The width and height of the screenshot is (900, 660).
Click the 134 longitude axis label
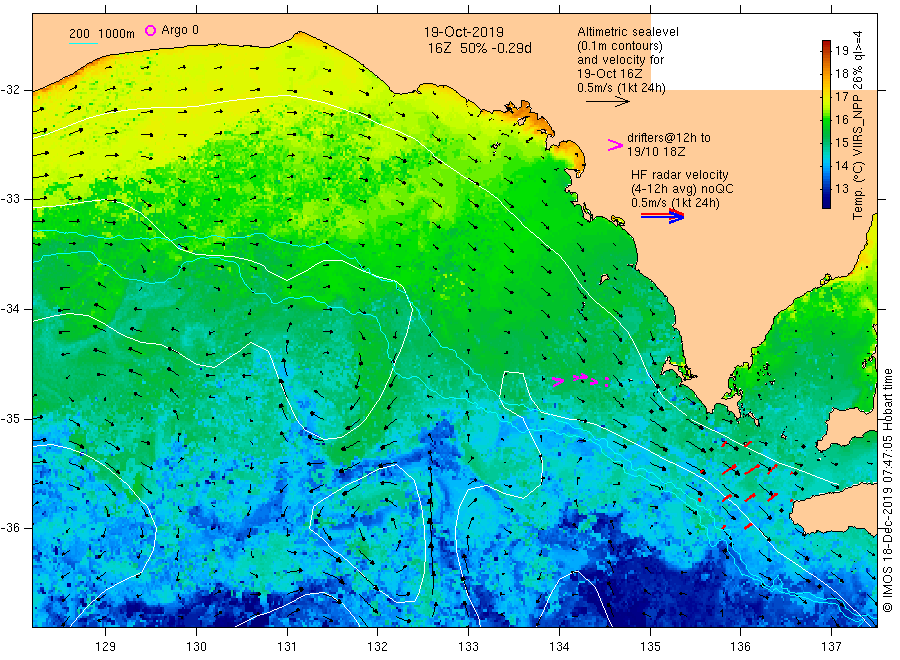pyautogui.click(x=559, y=647)
